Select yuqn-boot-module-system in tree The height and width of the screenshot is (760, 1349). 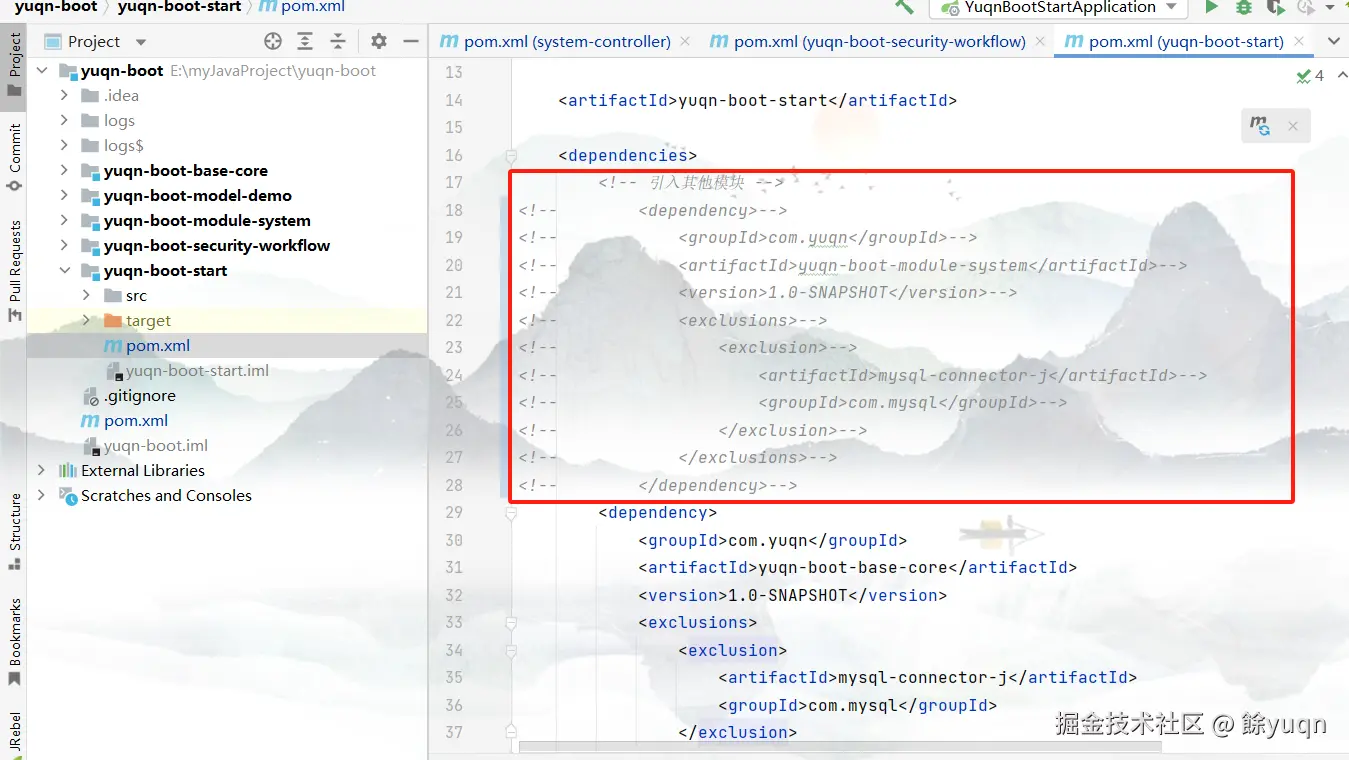coord(207,221)
